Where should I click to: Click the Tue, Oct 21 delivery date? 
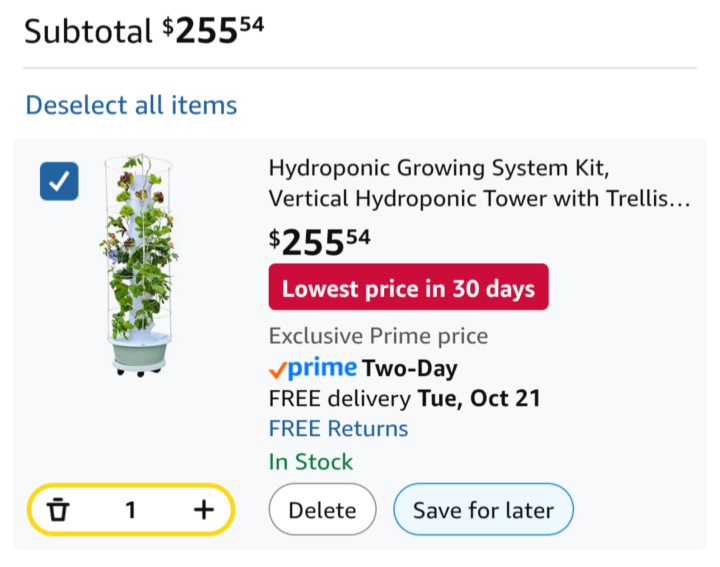[479, 399]
